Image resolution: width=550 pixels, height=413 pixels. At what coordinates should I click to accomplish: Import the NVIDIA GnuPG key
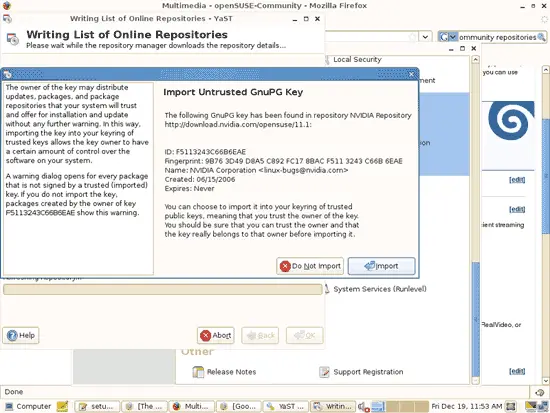(381, 266)
